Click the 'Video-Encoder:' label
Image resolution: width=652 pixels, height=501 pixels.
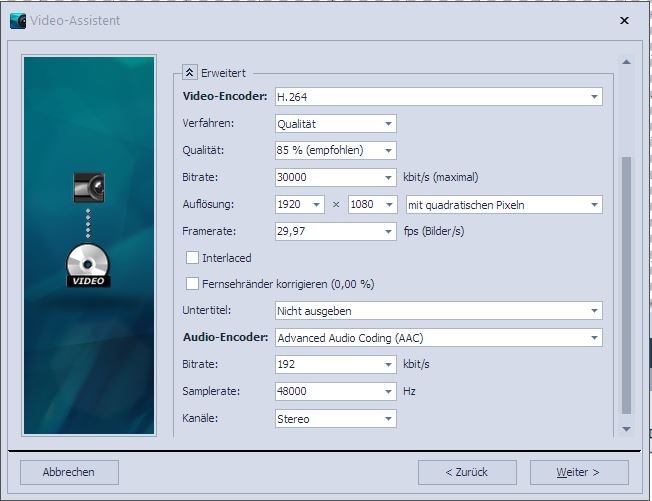tap(225, 96)
